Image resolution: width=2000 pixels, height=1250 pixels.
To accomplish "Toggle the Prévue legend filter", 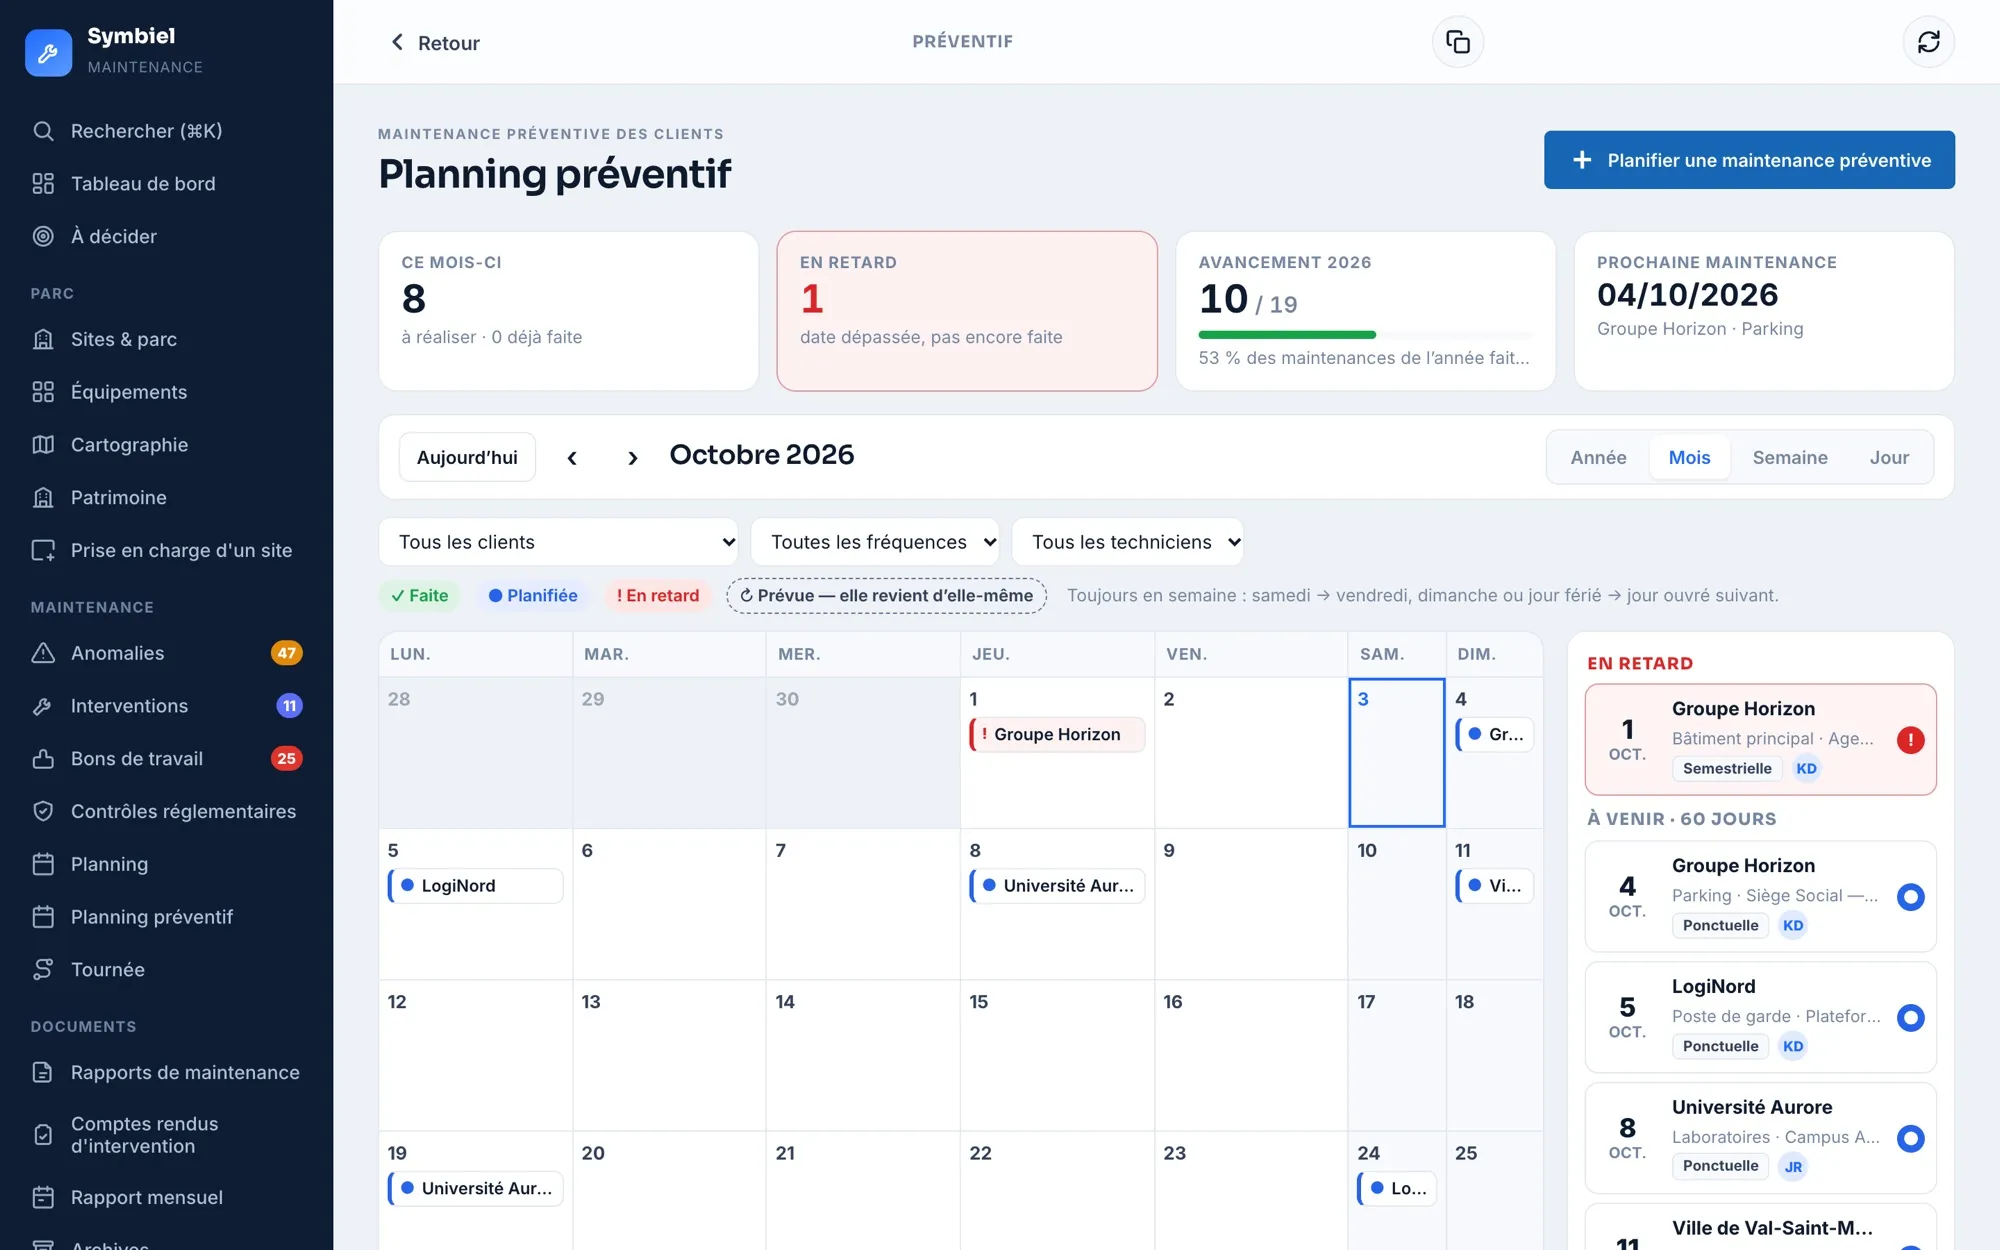I will point(886,596).
